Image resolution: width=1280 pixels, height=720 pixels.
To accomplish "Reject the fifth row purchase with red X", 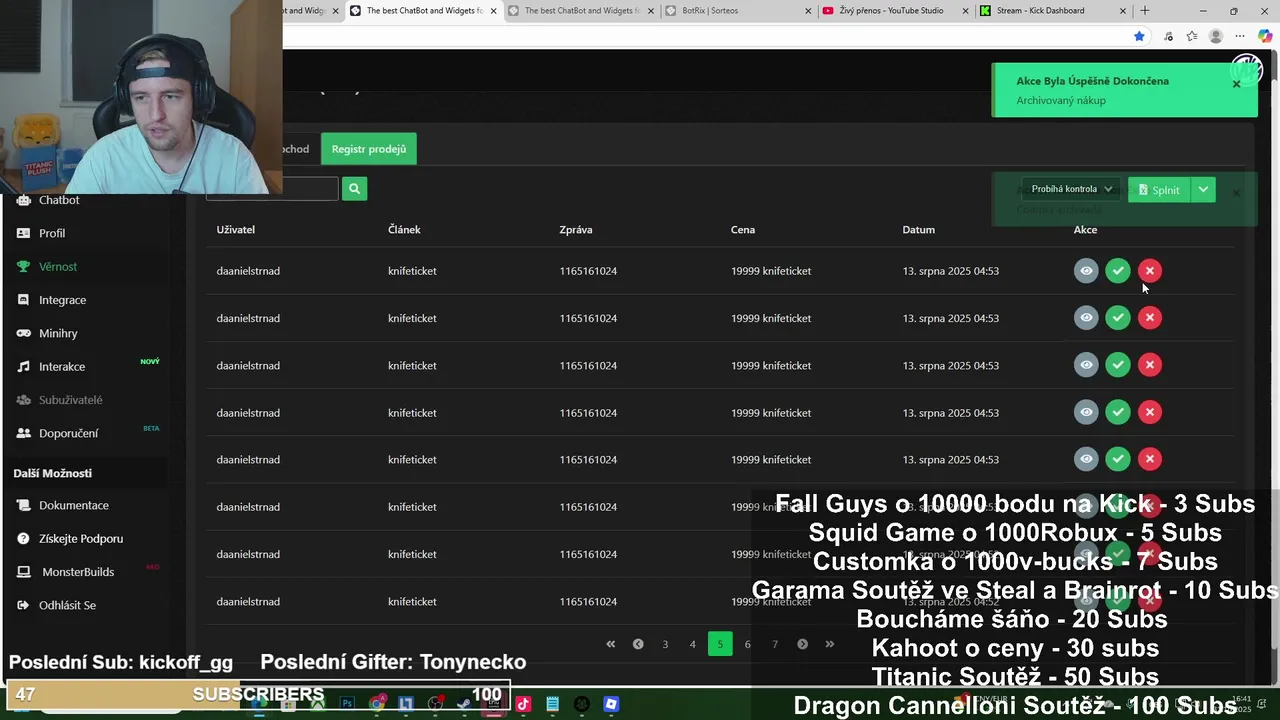I will [1150, 459].
